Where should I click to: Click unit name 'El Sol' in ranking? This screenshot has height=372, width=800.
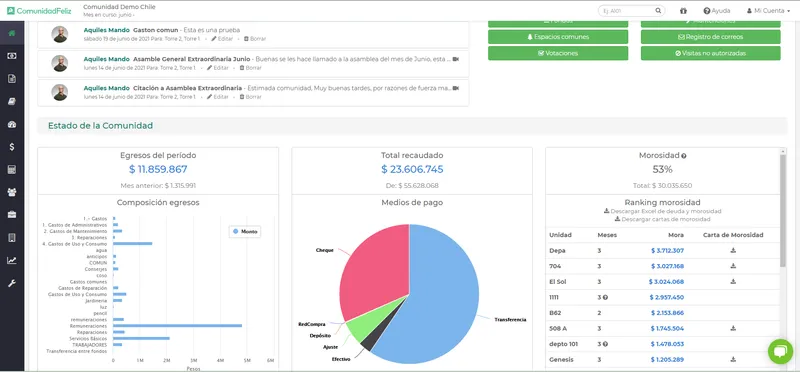point(557,282)
